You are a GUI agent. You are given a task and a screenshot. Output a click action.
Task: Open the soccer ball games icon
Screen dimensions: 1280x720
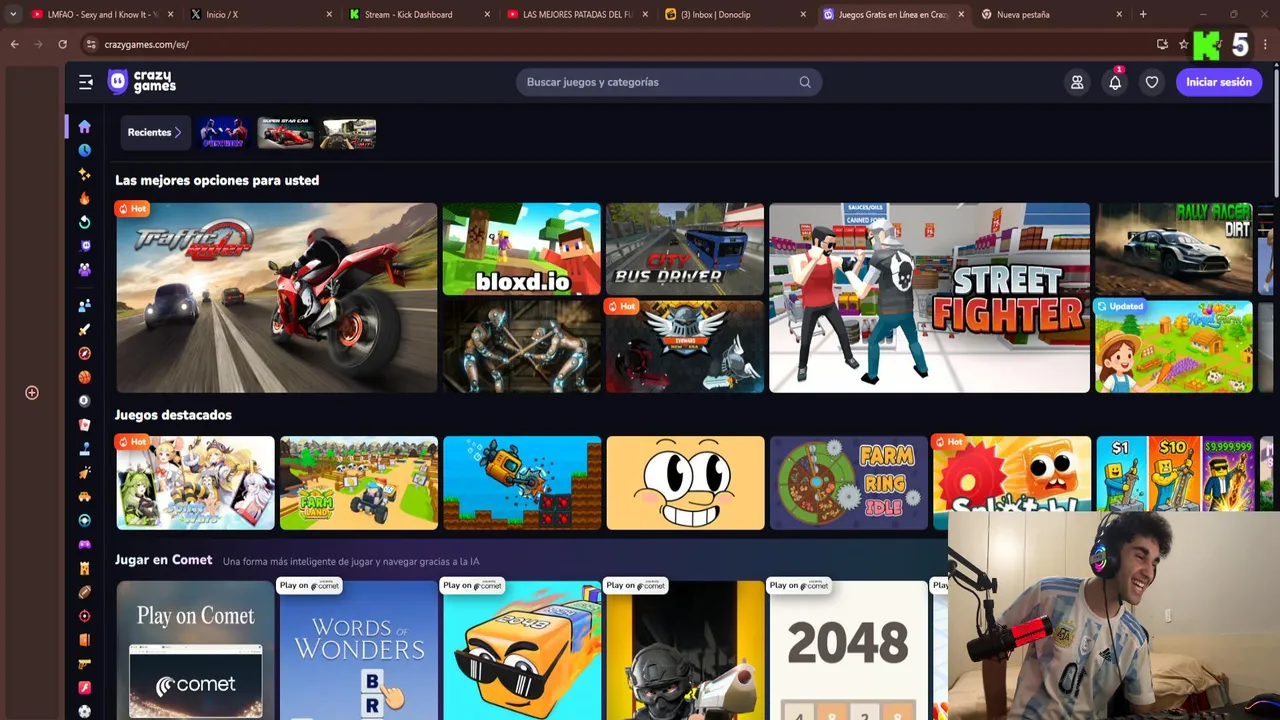tap(84, 712)
